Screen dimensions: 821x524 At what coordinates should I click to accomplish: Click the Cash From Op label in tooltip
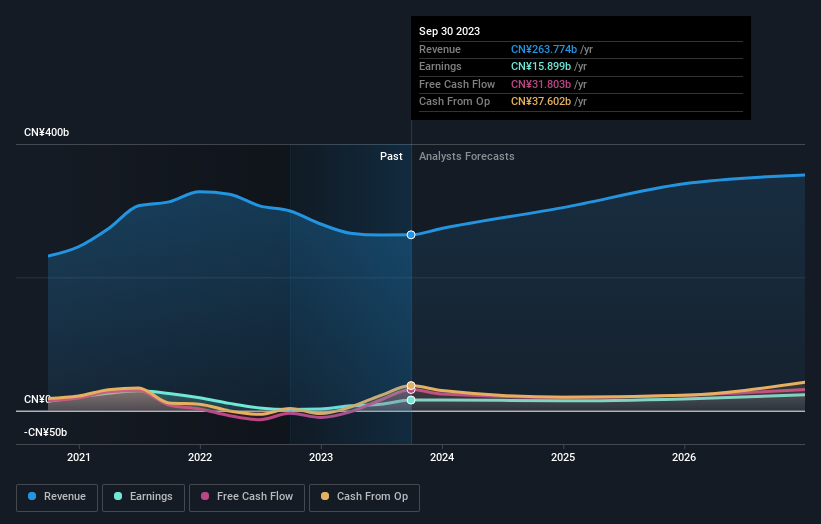coord(454,102)
